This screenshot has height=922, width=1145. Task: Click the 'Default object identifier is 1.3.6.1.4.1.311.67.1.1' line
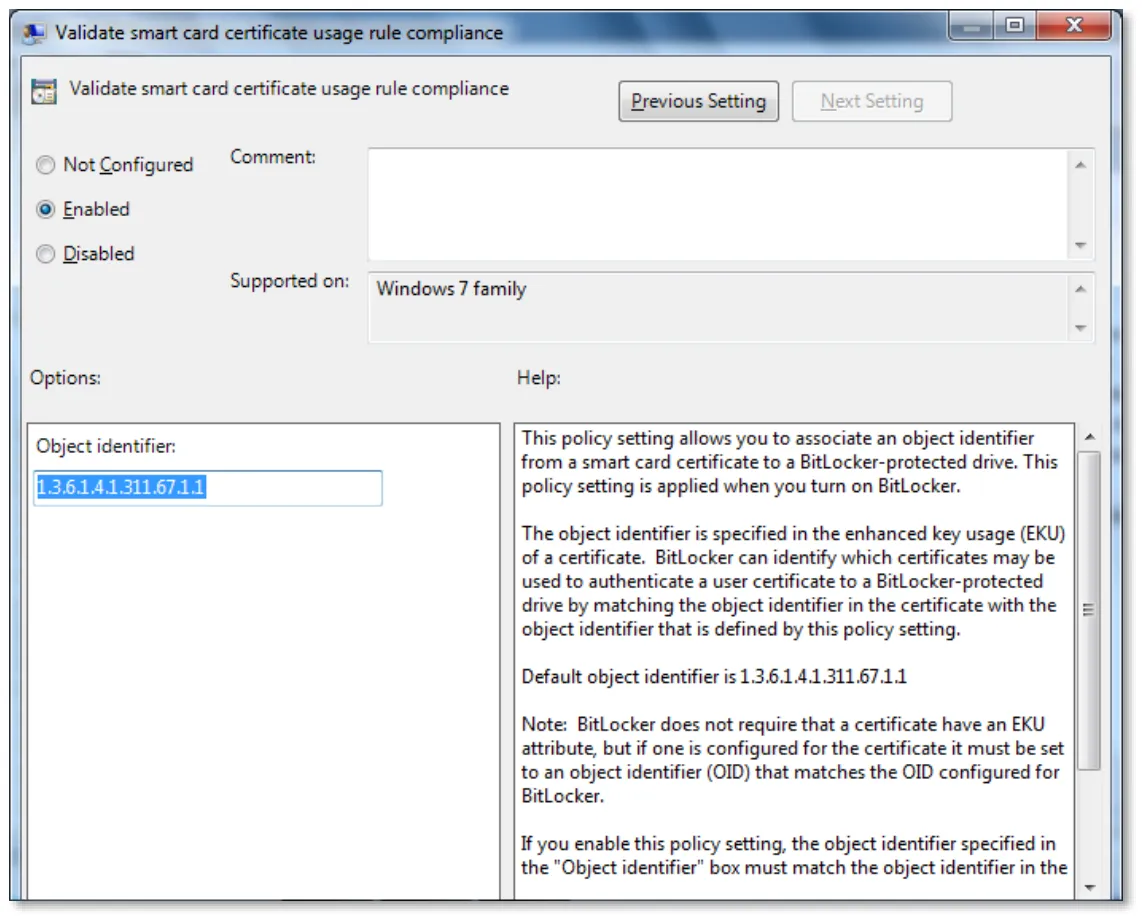pyautogui.click(x=714, y=677)
